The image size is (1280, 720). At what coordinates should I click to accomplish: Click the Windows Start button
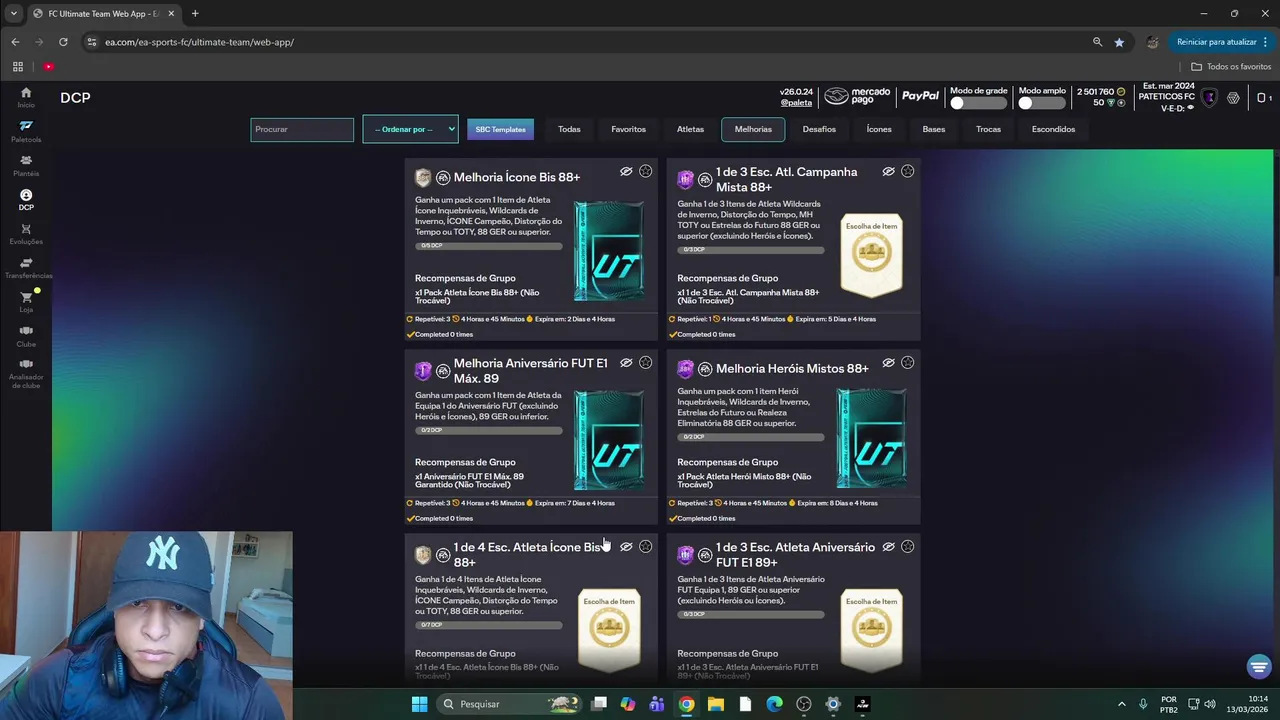[419, 704]
